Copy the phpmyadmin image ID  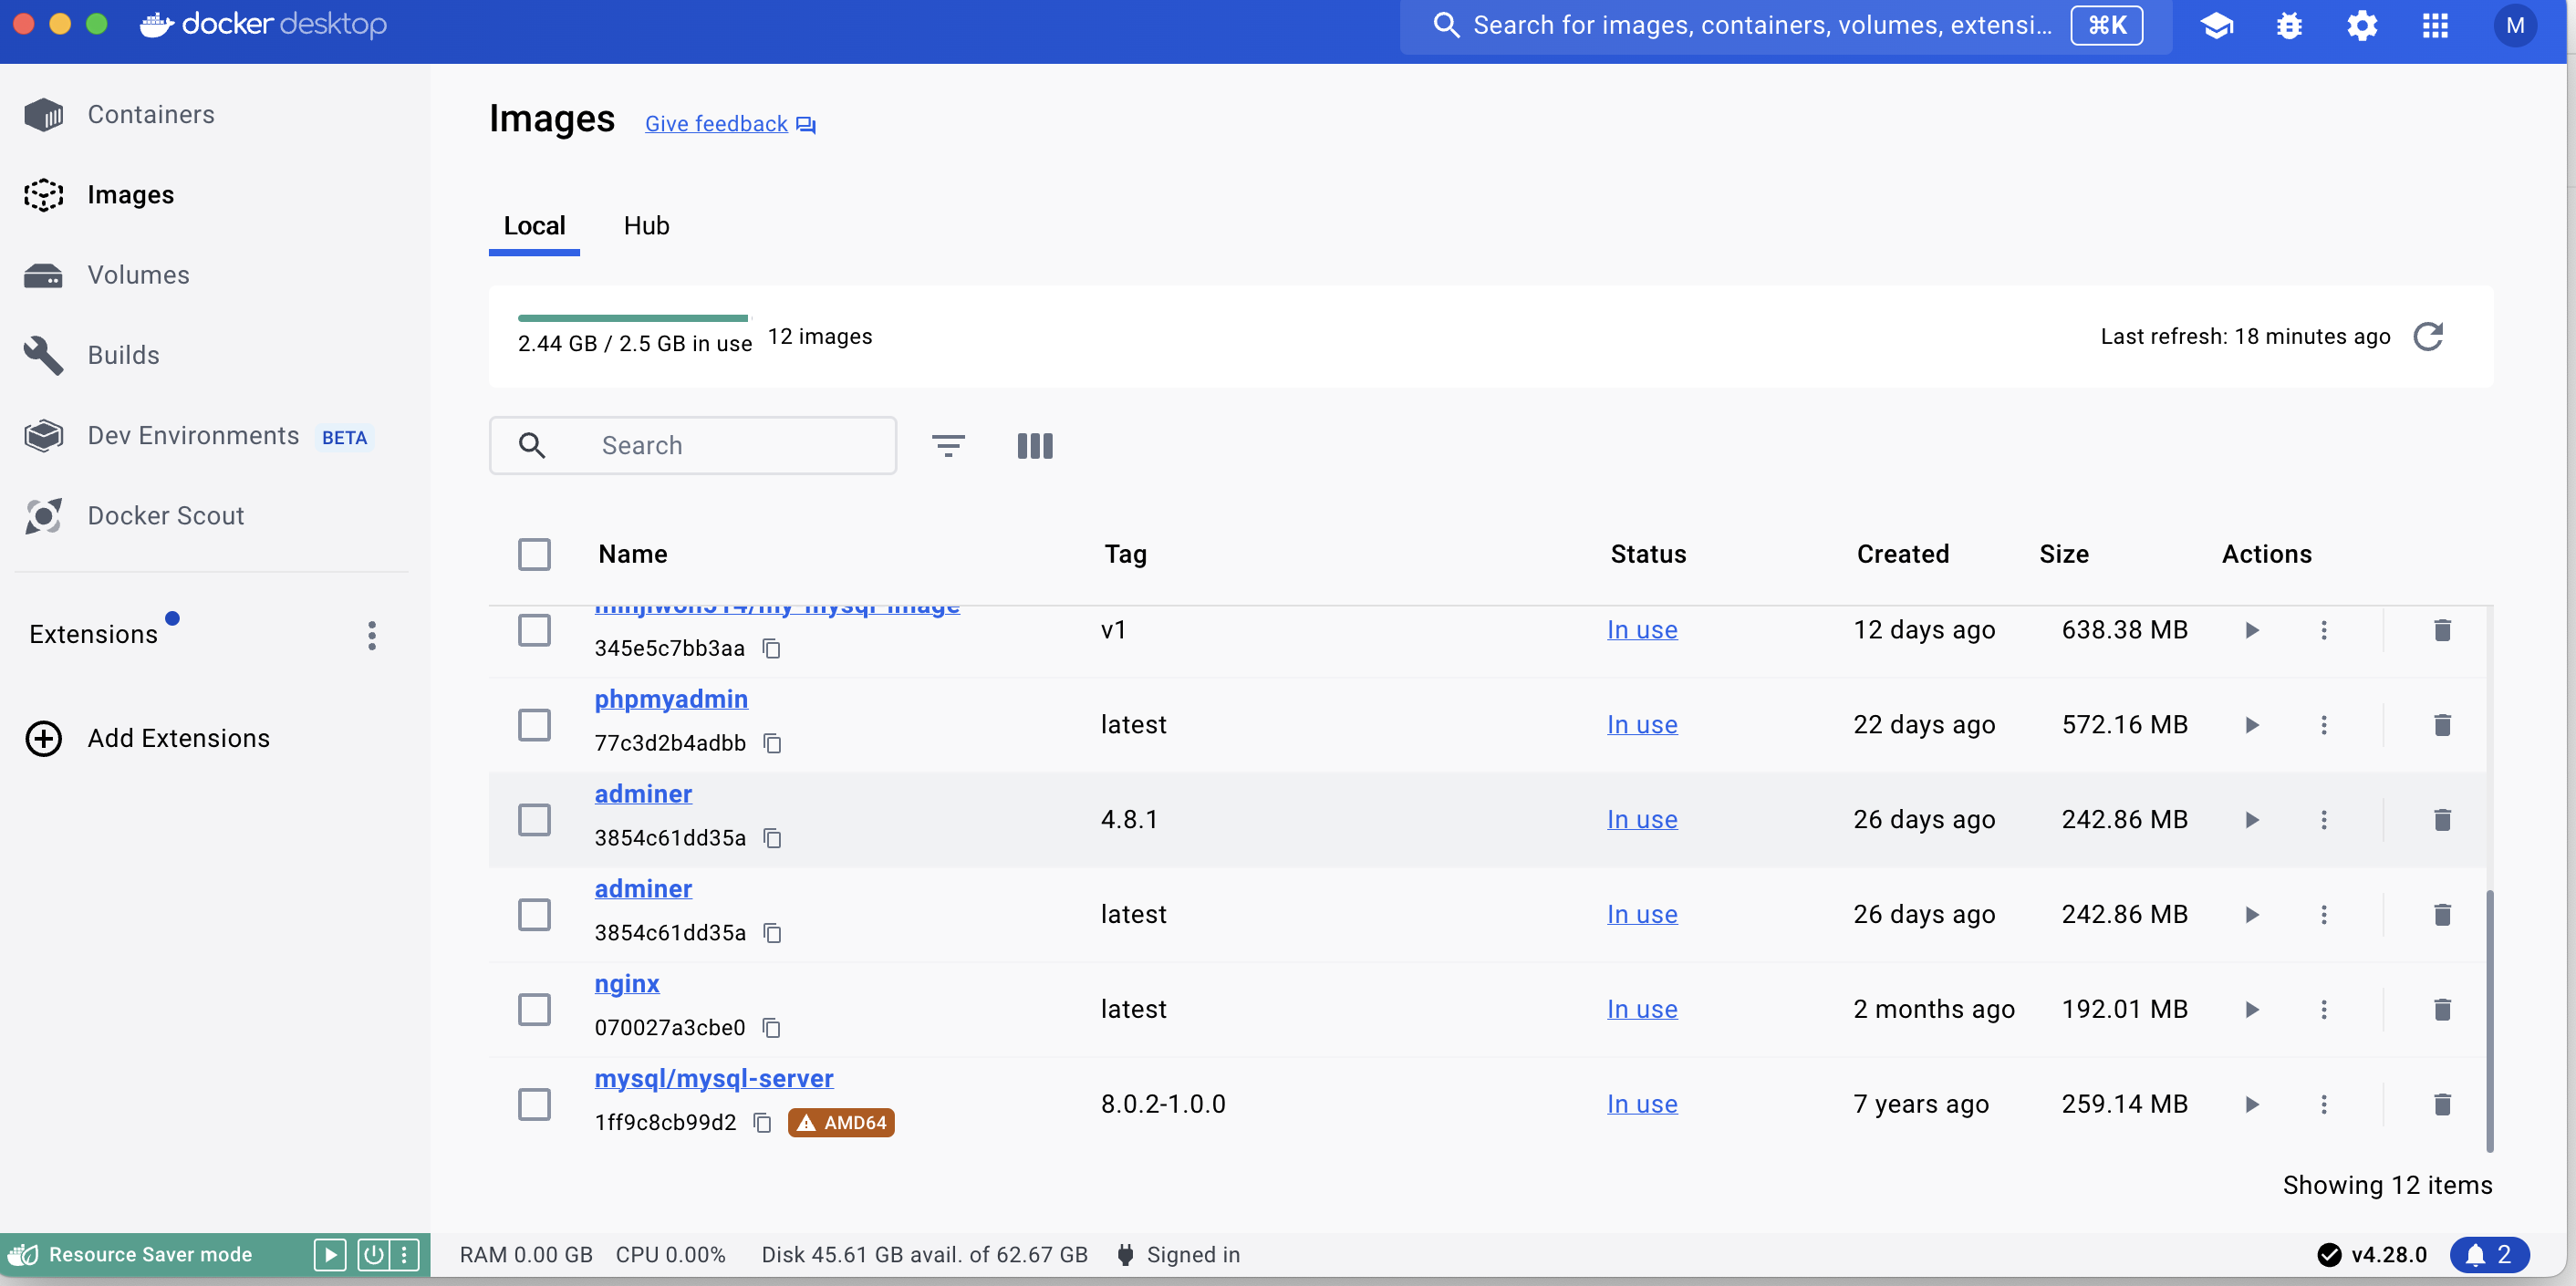tap(772, 743)
